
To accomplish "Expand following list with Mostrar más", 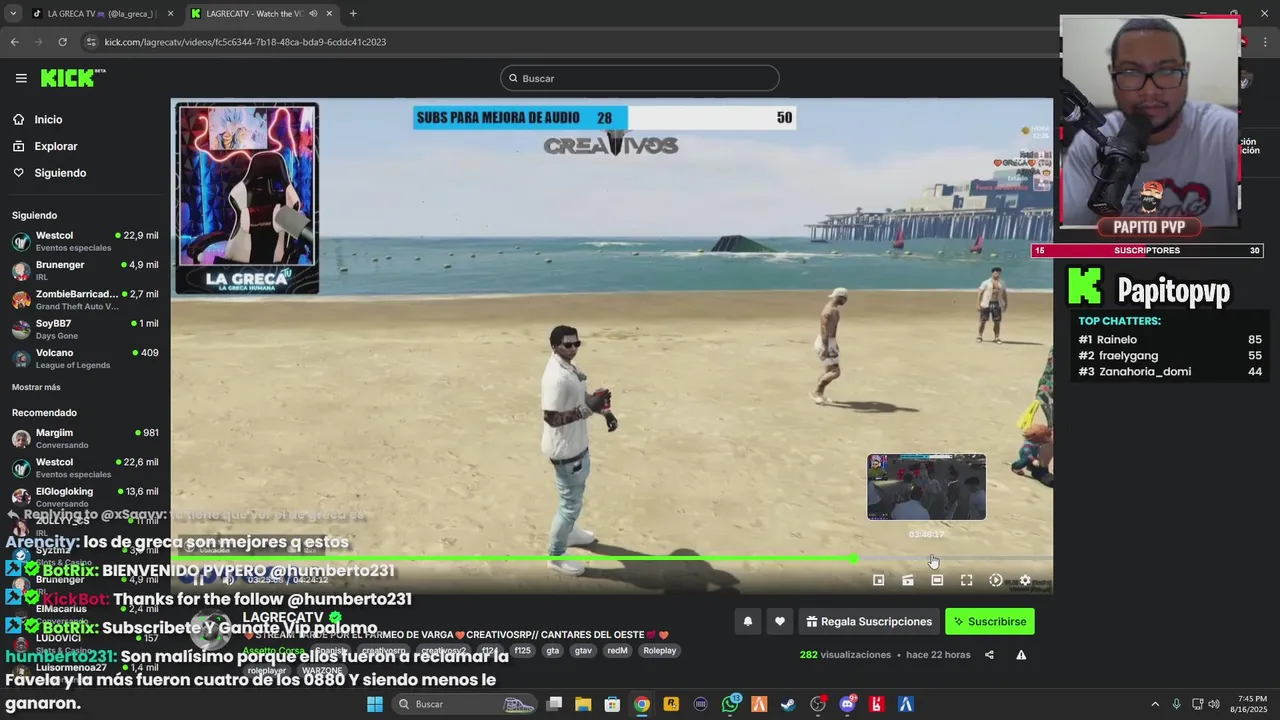I will tap(36, 387).
